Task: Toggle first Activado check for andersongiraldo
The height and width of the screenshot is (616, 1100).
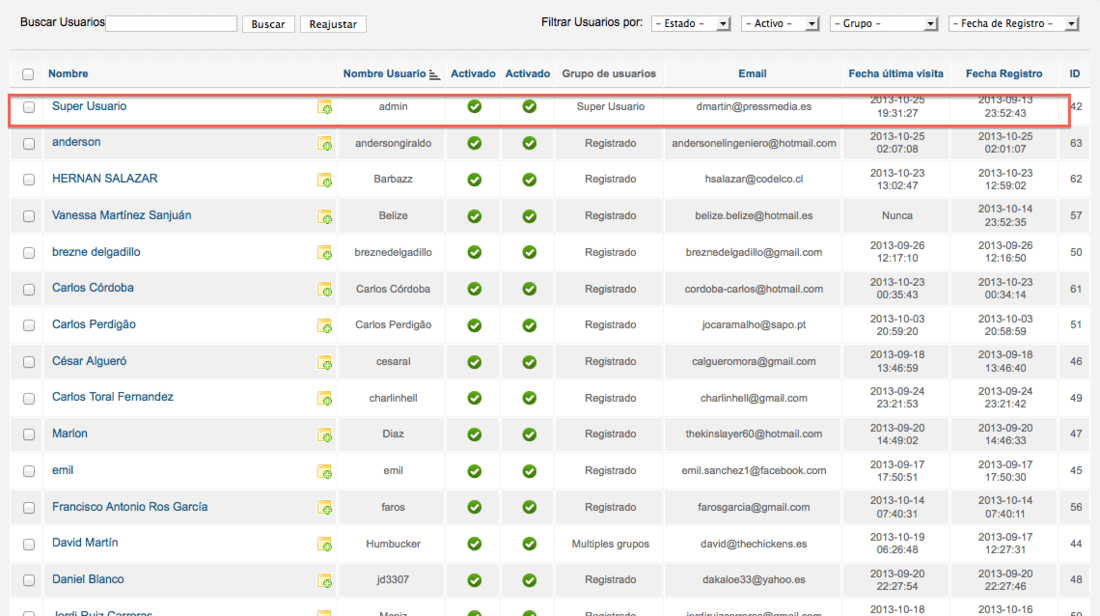Action: click(x=474, y=143)
